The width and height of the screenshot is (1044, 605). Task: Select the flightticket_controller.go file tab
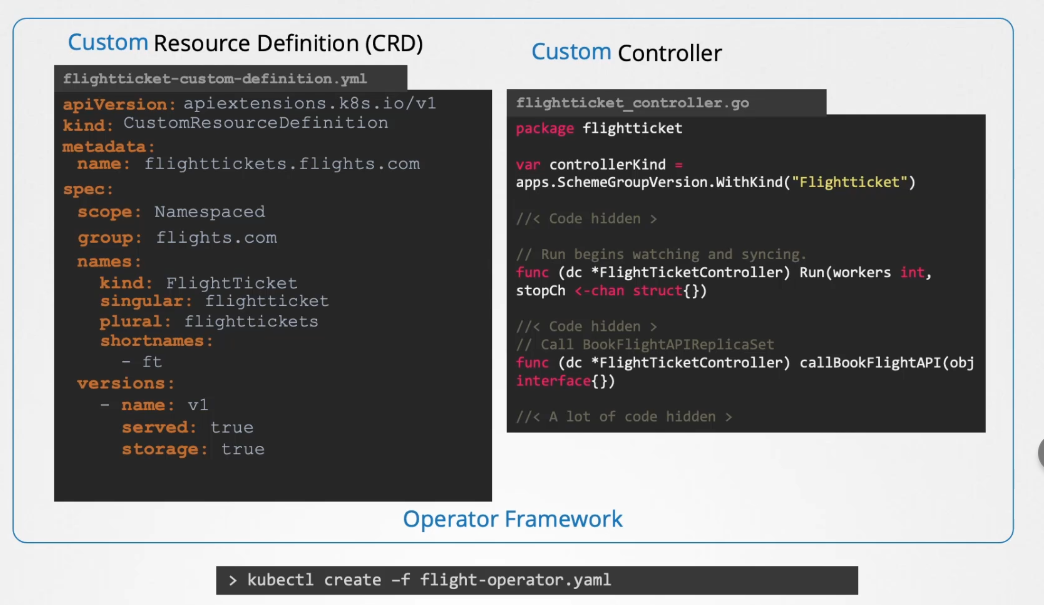pos(632,103)
